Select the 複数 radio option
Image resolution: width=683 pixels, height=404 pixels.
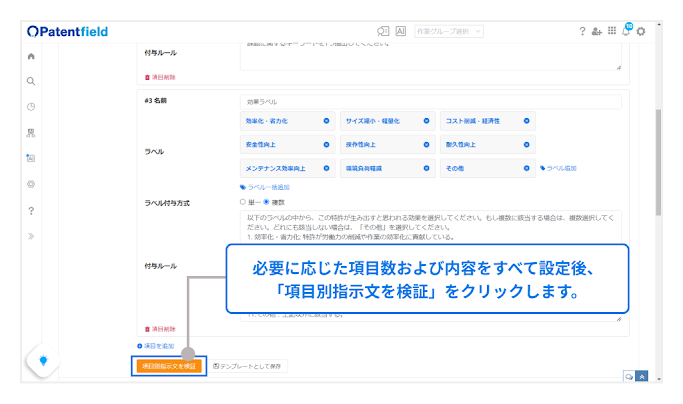(x=266, y=202)
